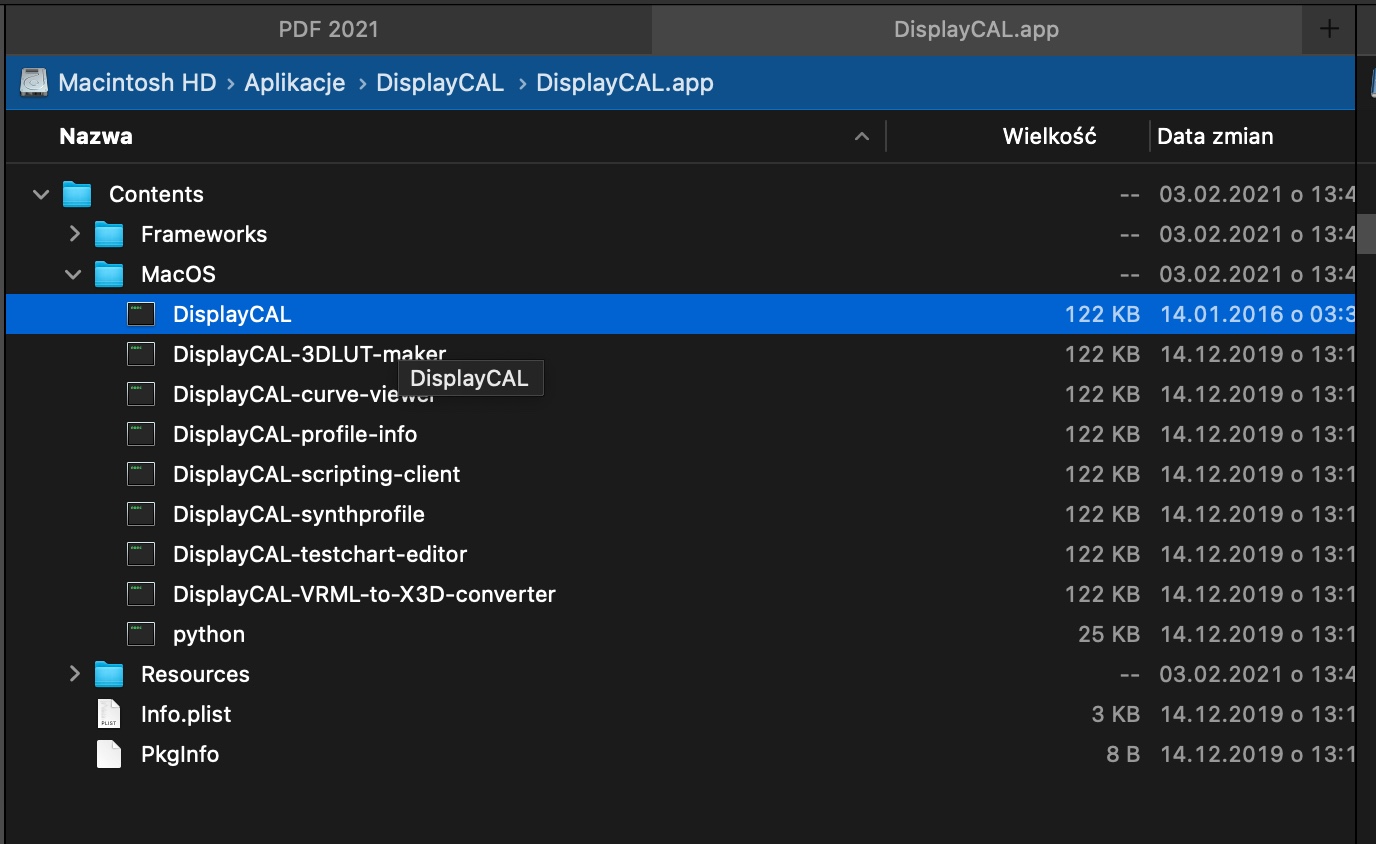
Task: Select the MacOS folder name
Action: 178,274
